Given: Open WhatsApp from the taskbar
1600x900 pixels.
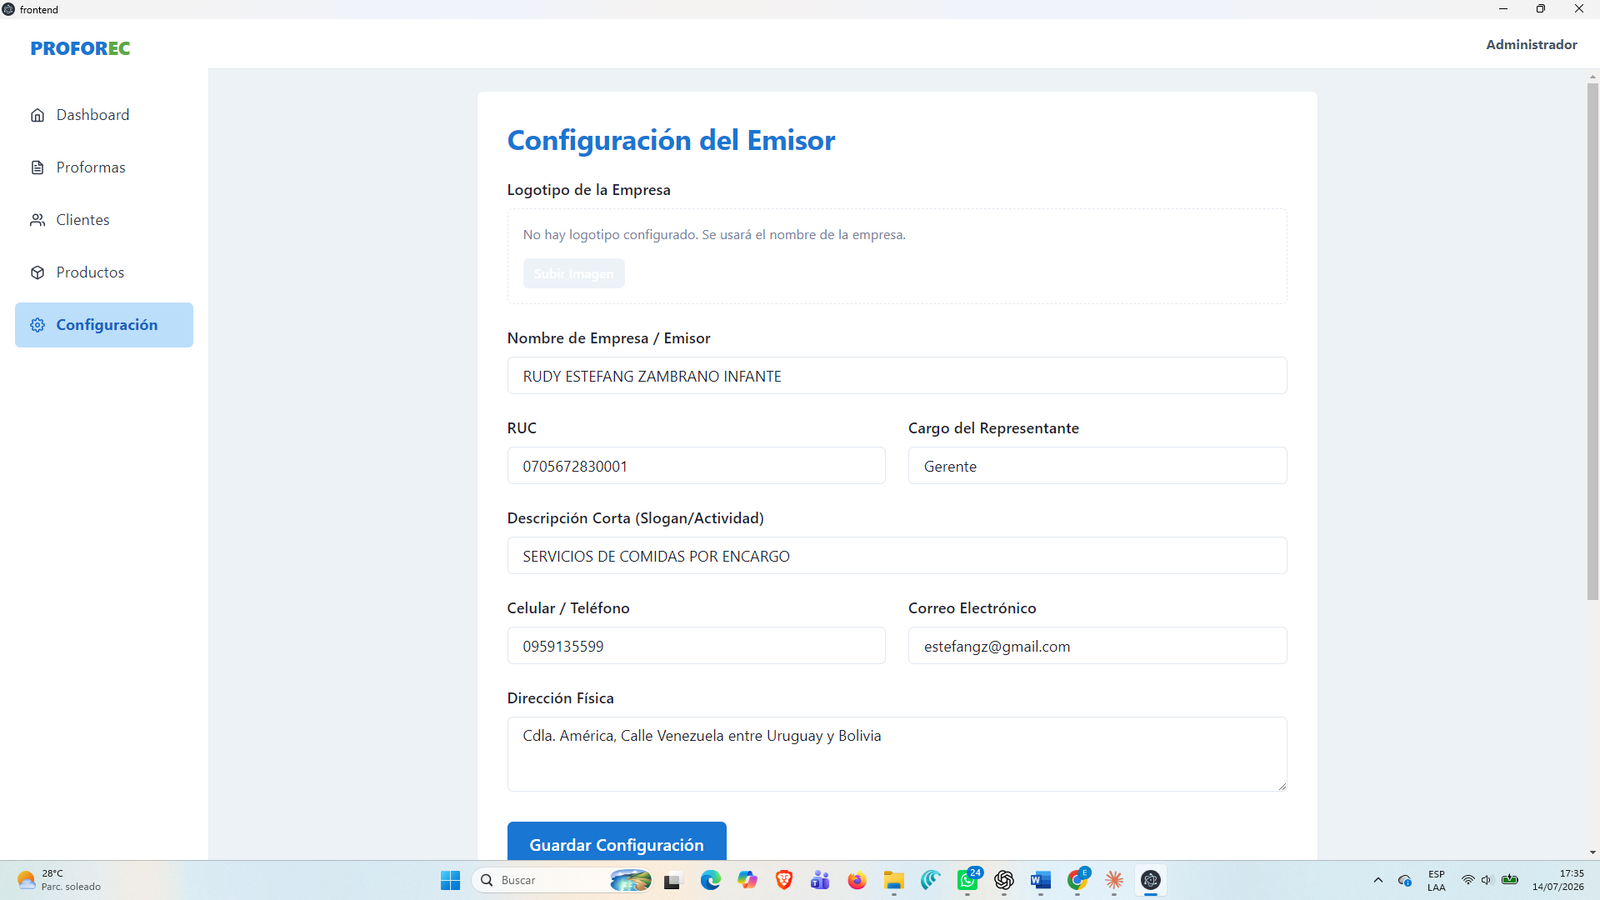Looking at the screenshot, I should [968, 880].
